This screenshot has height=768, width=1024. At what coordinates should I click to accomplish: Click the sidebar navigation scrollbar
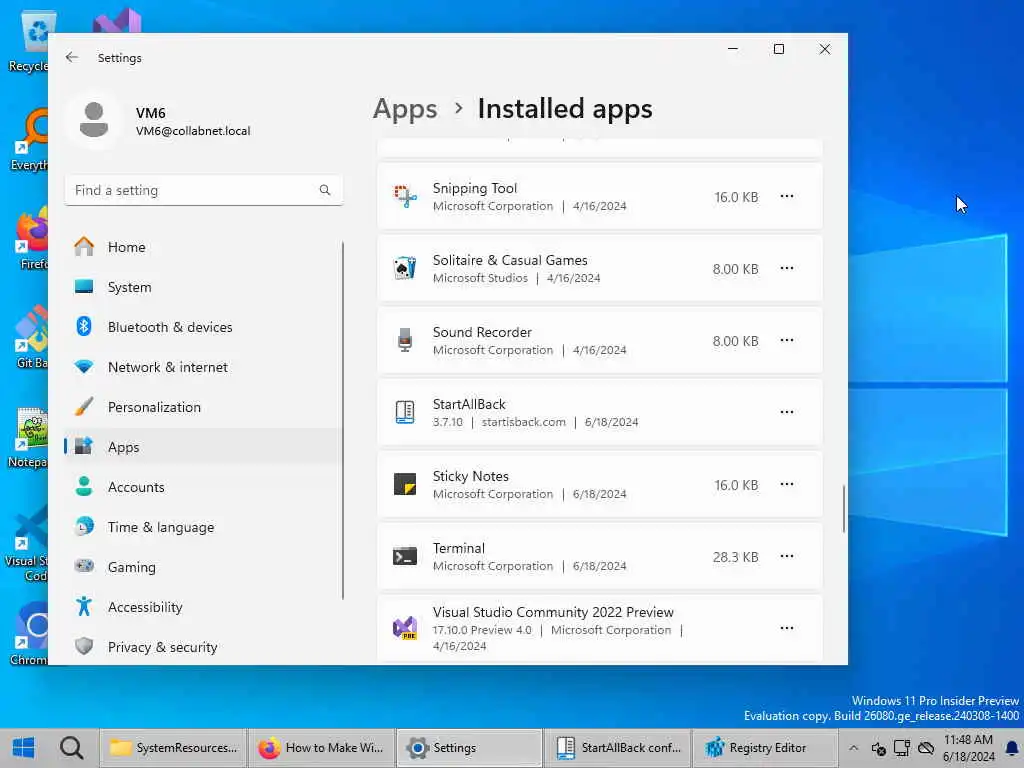pos(343,420)
